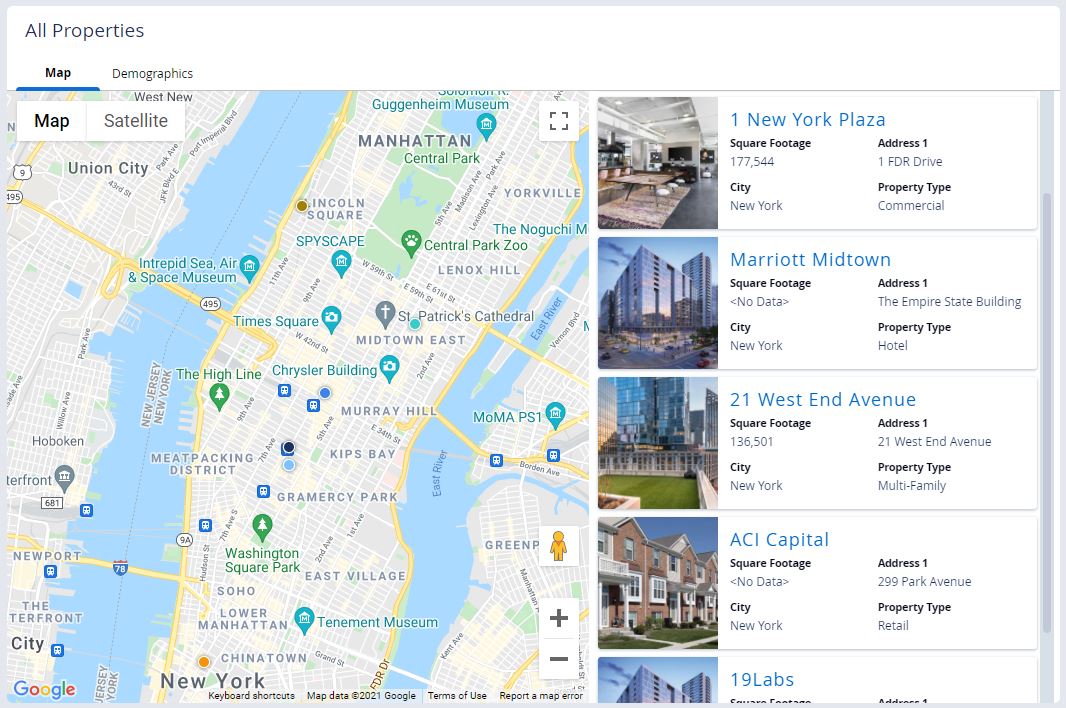Zoom out using the minus icon
The image size is (1066, 708).
point(559,659)
